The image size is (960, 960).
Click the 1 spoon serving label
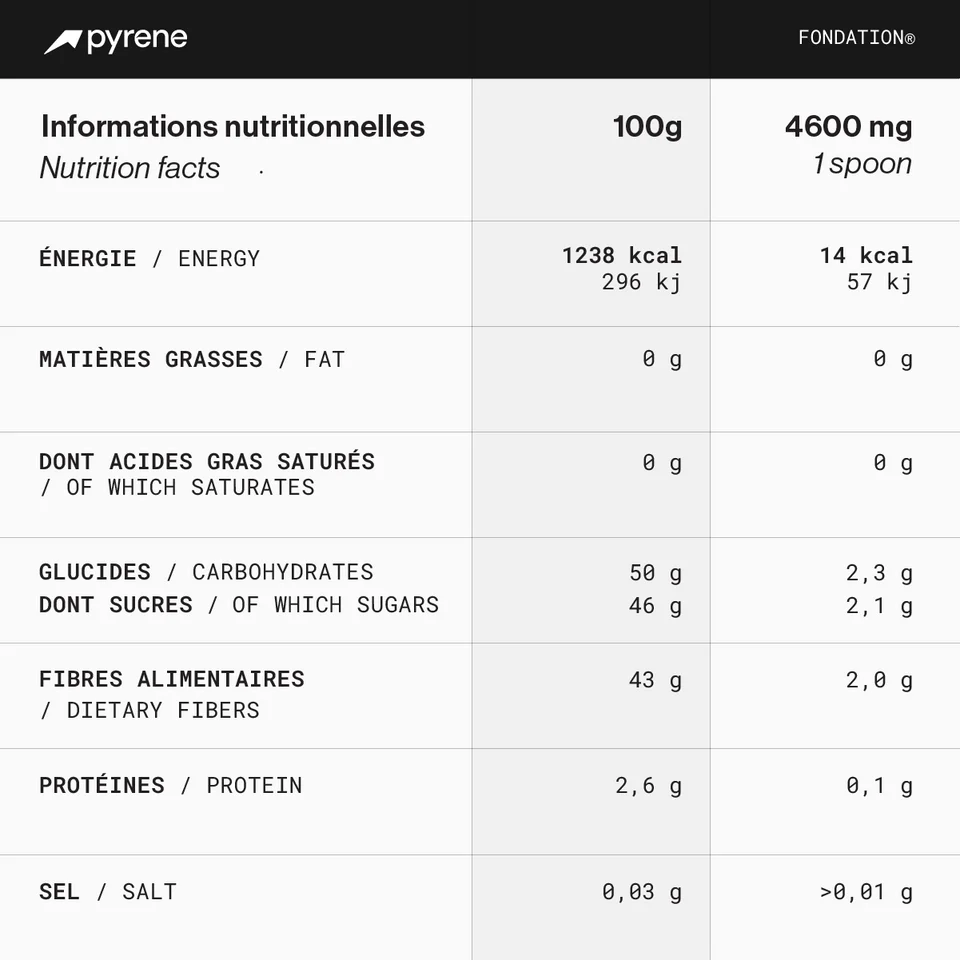[x=863, y=164]
